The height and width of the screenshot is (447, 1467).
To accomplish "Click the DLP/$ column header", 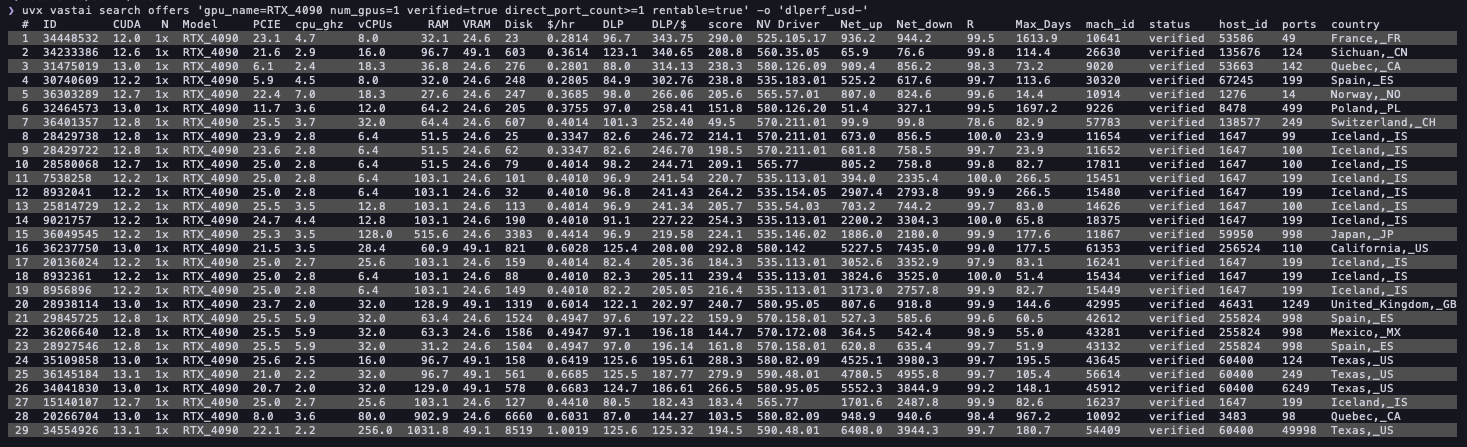I will click(668, 24).
